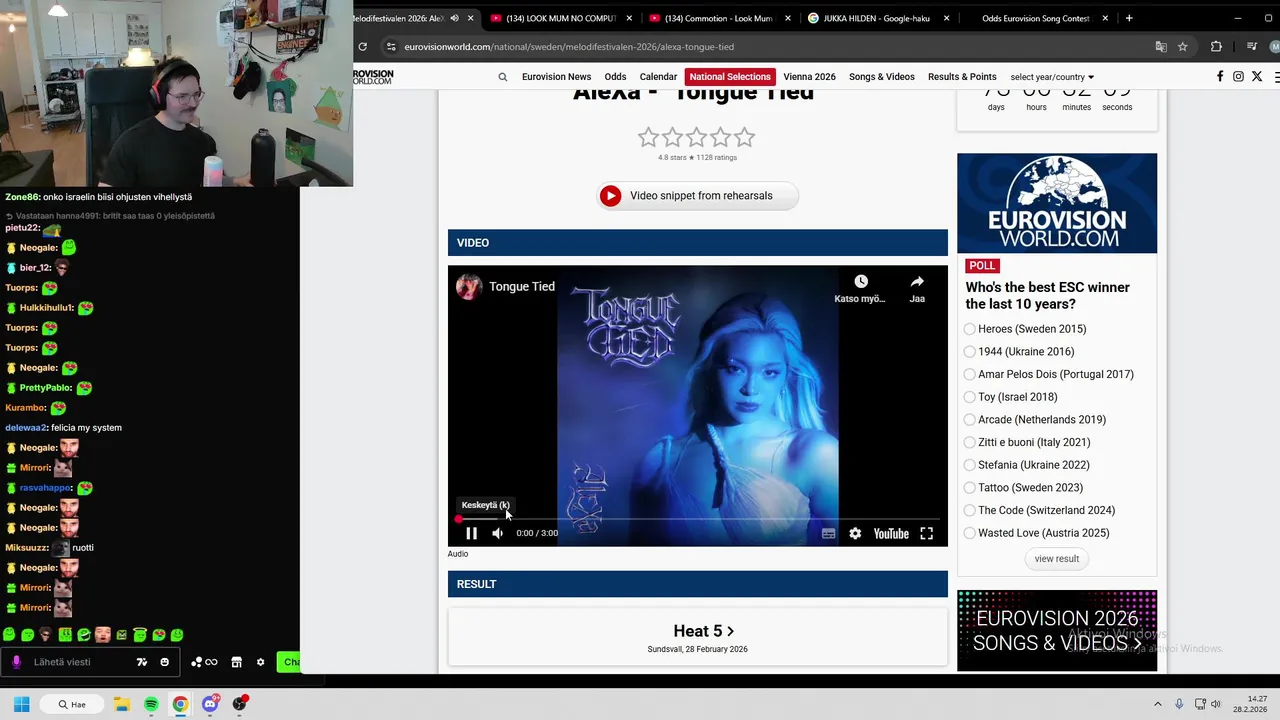
Task: Select Wasted Love (Austria 2025) option
Action: pos(969,533)
